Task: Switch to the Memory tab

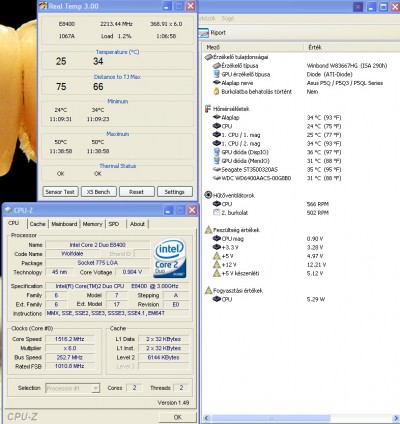Action: [92, 224]
